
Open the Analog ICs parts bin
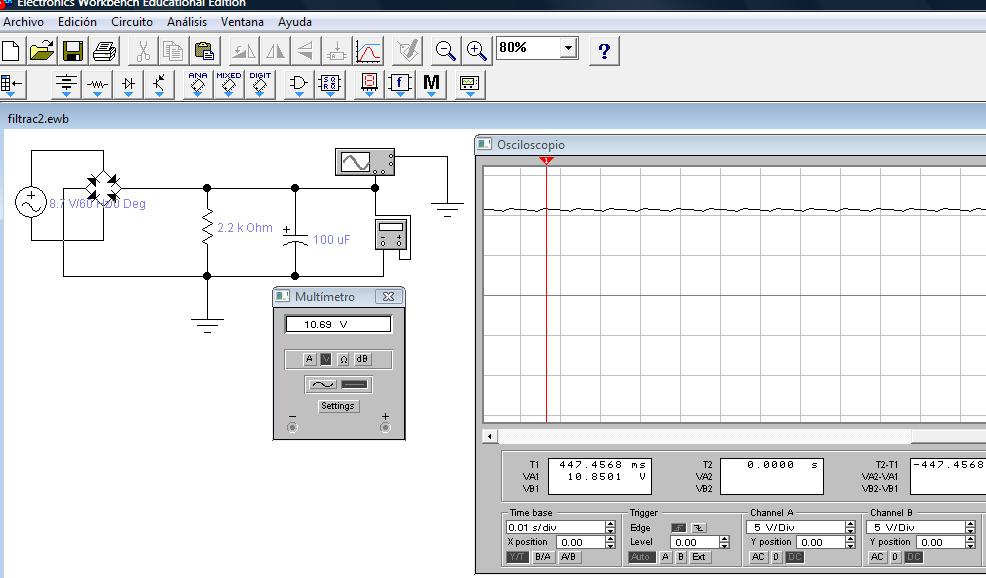[197, 85]
